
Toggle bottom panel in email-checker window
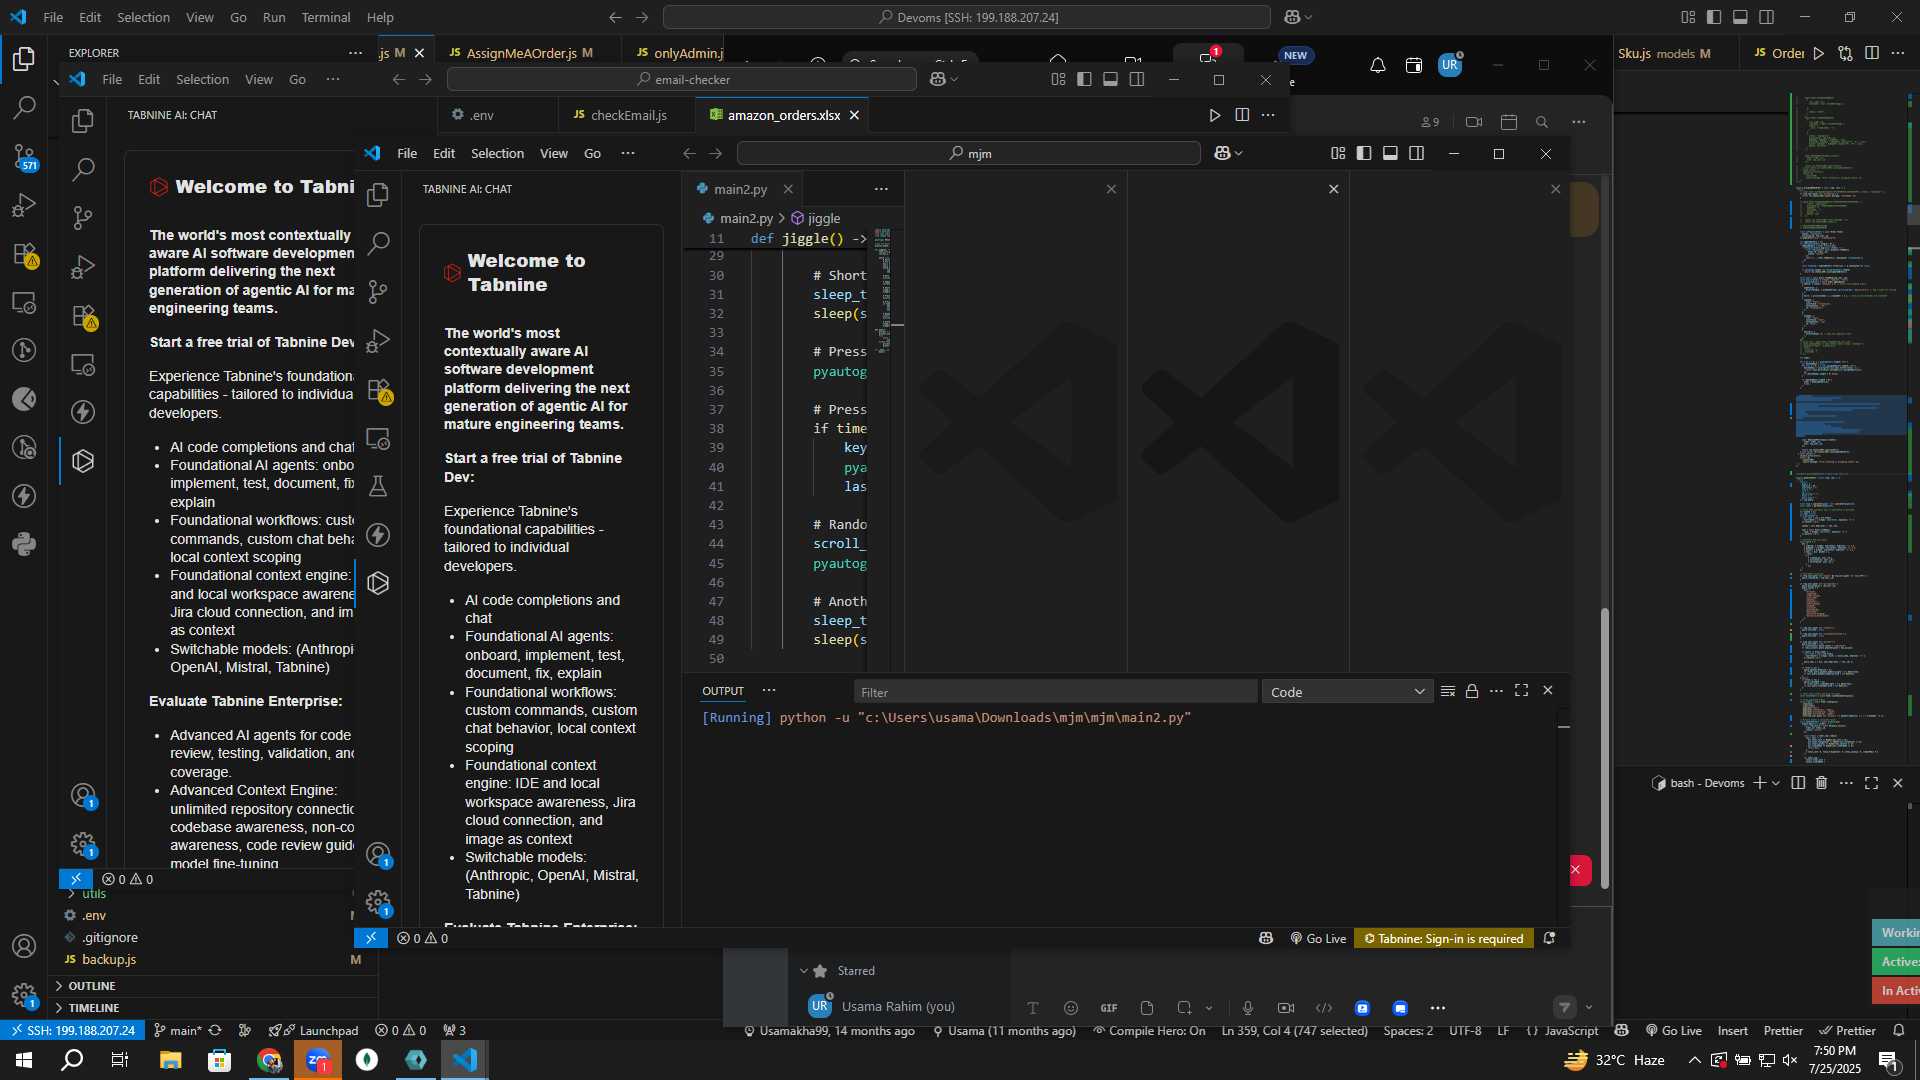1110,79
